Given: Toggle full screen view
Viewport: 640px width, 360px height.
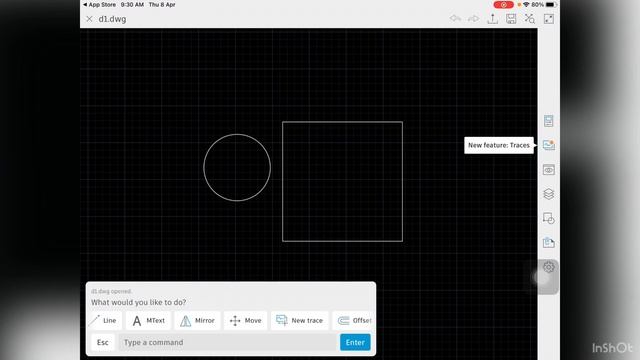Looking at the screenshot, I should point(549,19).
